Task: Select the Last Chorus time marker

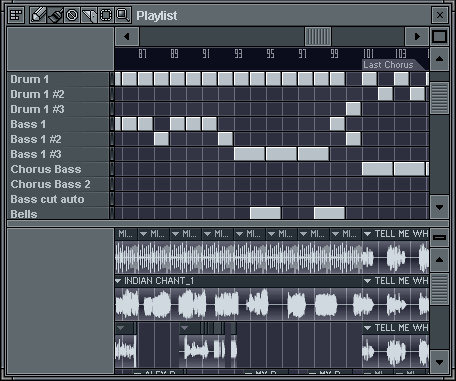Action: 388,65
